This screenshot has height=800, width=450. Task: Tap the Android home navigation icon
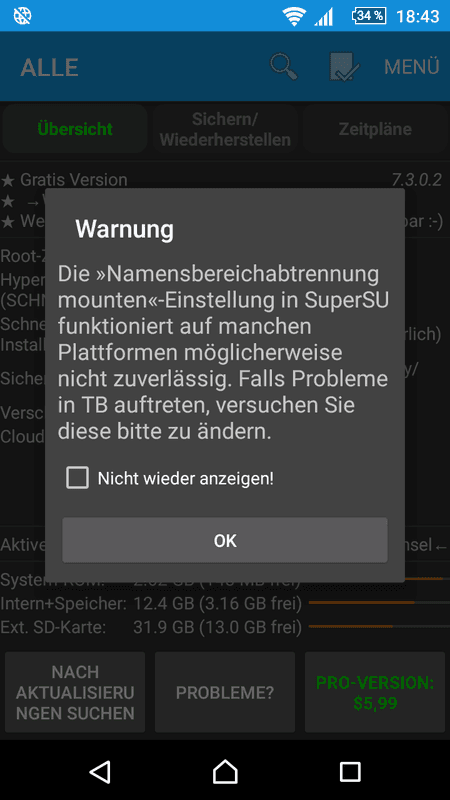pyautogui.click(x=225, y=771)
